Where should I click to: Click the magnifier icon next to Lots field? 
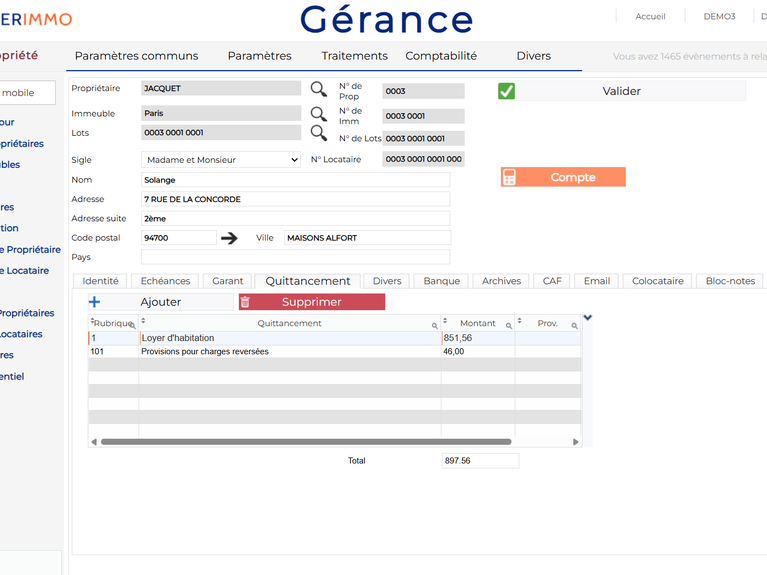318,133
